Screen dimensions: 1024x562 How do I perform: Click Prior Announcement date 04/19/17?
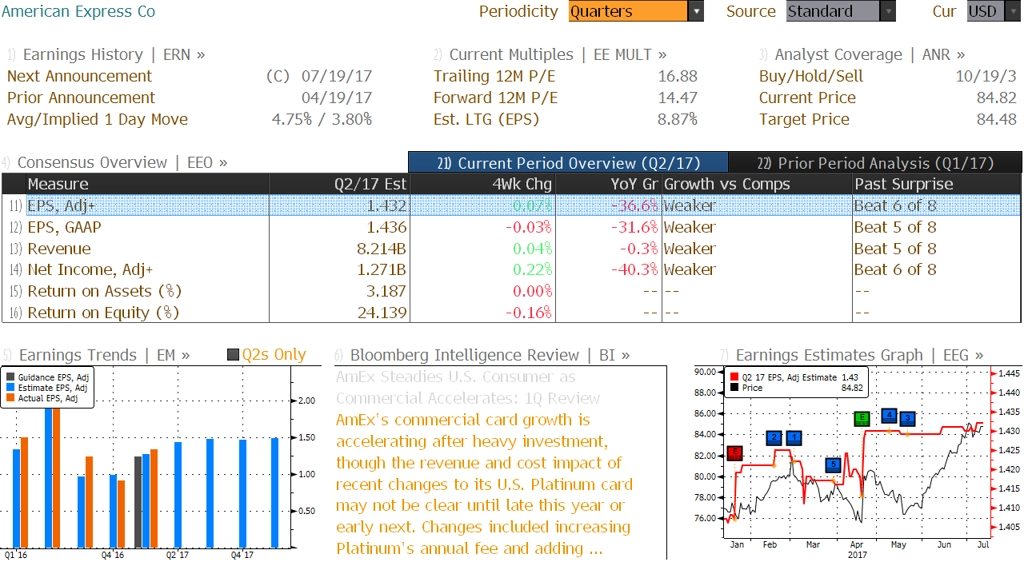pos(336,98)
